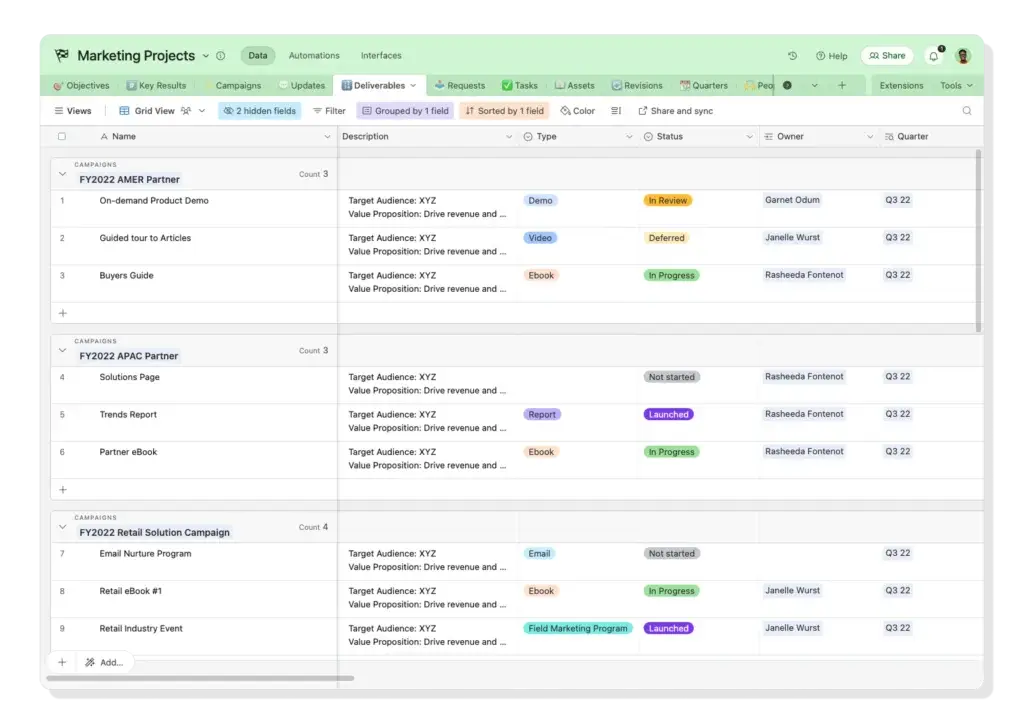Click the Share button
Viewport: 1024px width, 724px height.
[x=887, y=55]
